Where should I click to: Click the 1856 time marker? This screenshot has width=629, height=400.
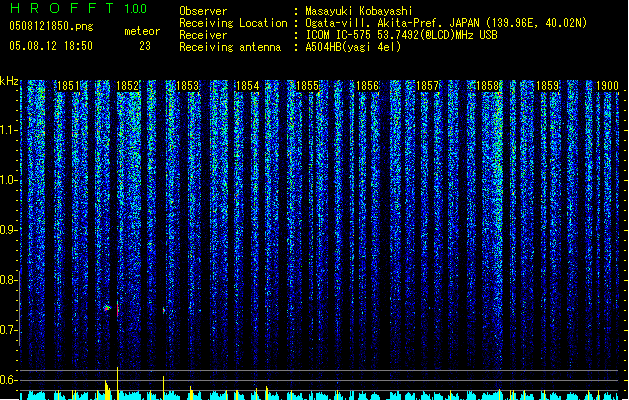click(x=367, y=86)
